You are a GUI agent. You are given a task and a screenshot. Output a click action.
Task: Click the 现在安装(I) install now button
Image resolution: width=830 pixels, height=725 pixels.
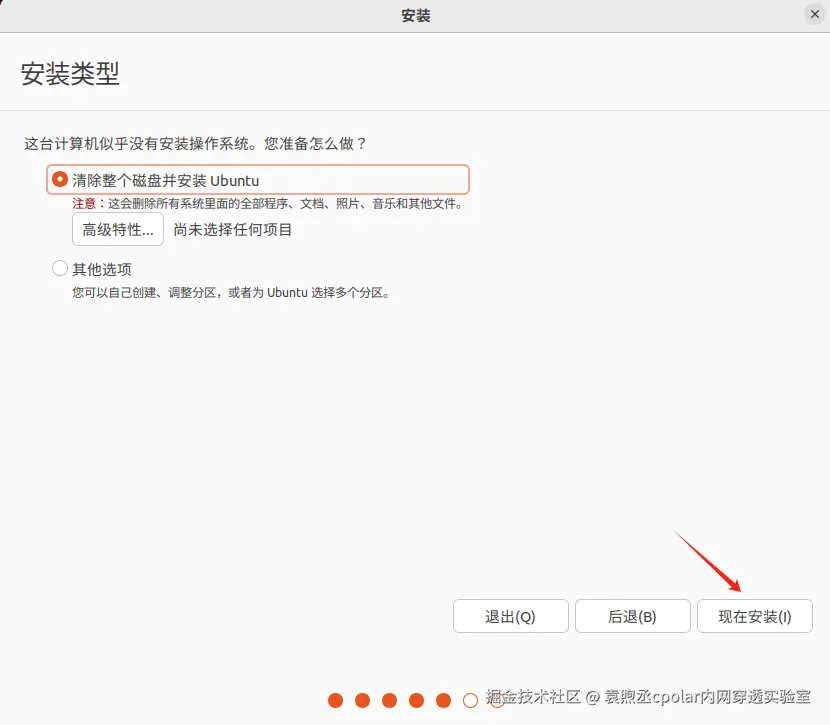point(754,616)
